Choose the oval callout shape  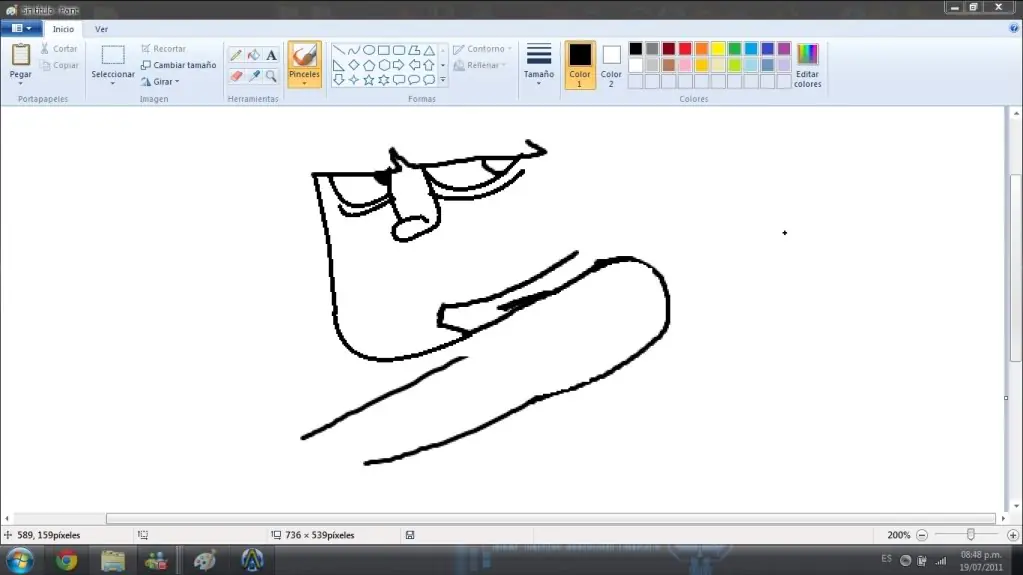[x=414, y=80]
